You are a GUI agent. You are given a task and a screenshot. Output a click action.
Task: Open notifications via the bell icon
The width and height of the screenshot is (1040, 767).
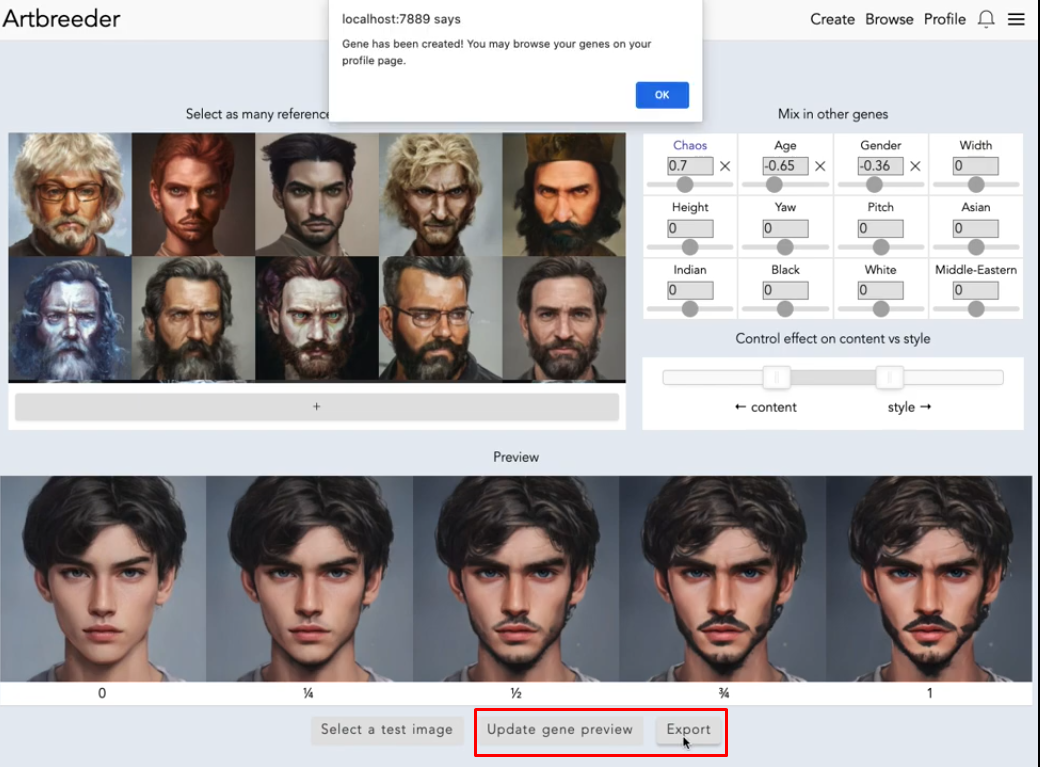(x=986, y=19)
